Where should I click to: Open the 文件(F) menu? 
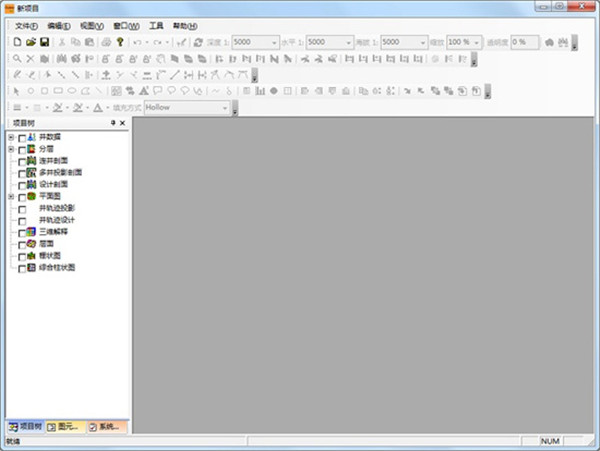[x=26, y=25]
